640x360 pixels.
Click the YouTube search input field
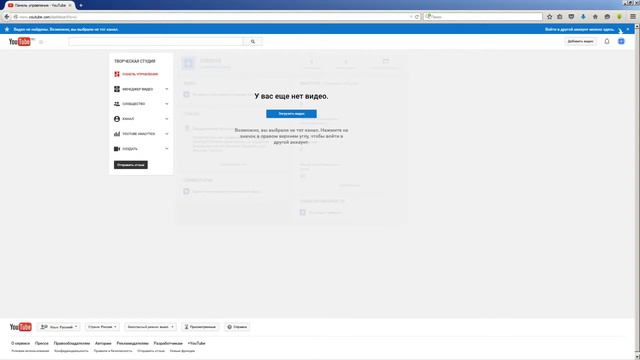[156, 42]
